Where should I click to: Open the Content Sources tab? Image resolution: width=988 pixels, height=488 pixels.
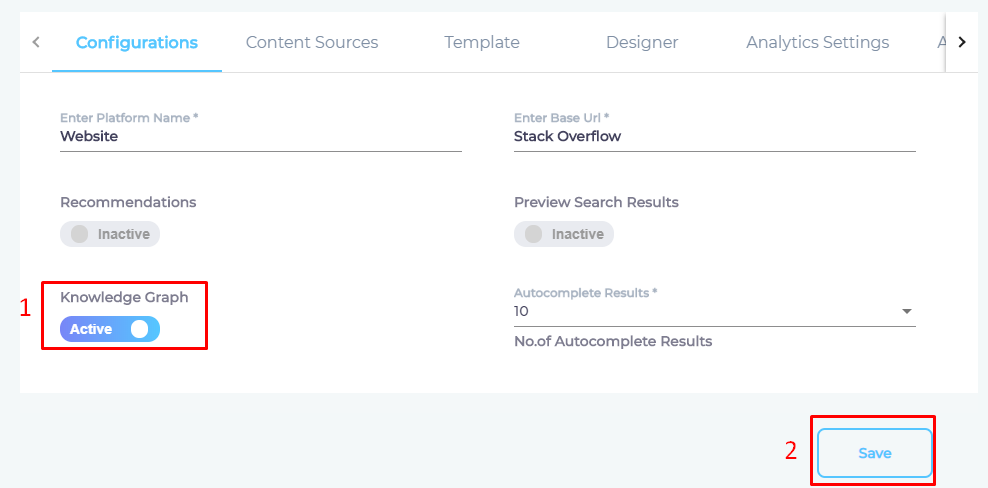pyautogui.click(x=312, y=43)
